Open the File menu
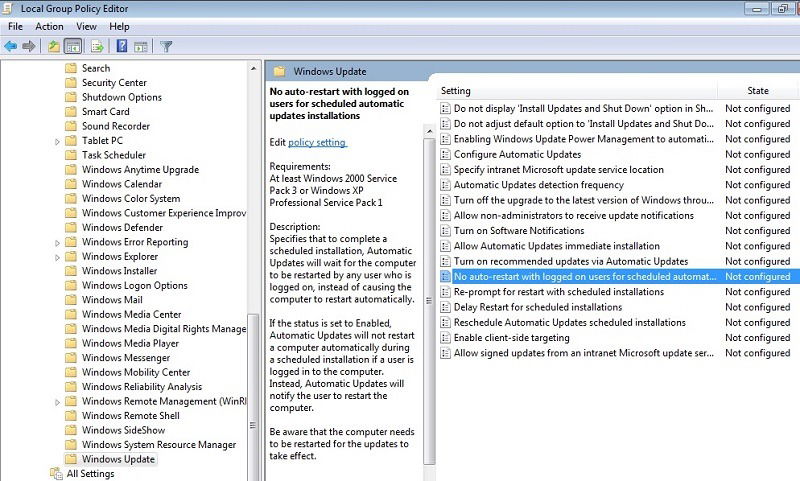Image resolution: width=800 pixels, height=481 pixels. point(15,27)
